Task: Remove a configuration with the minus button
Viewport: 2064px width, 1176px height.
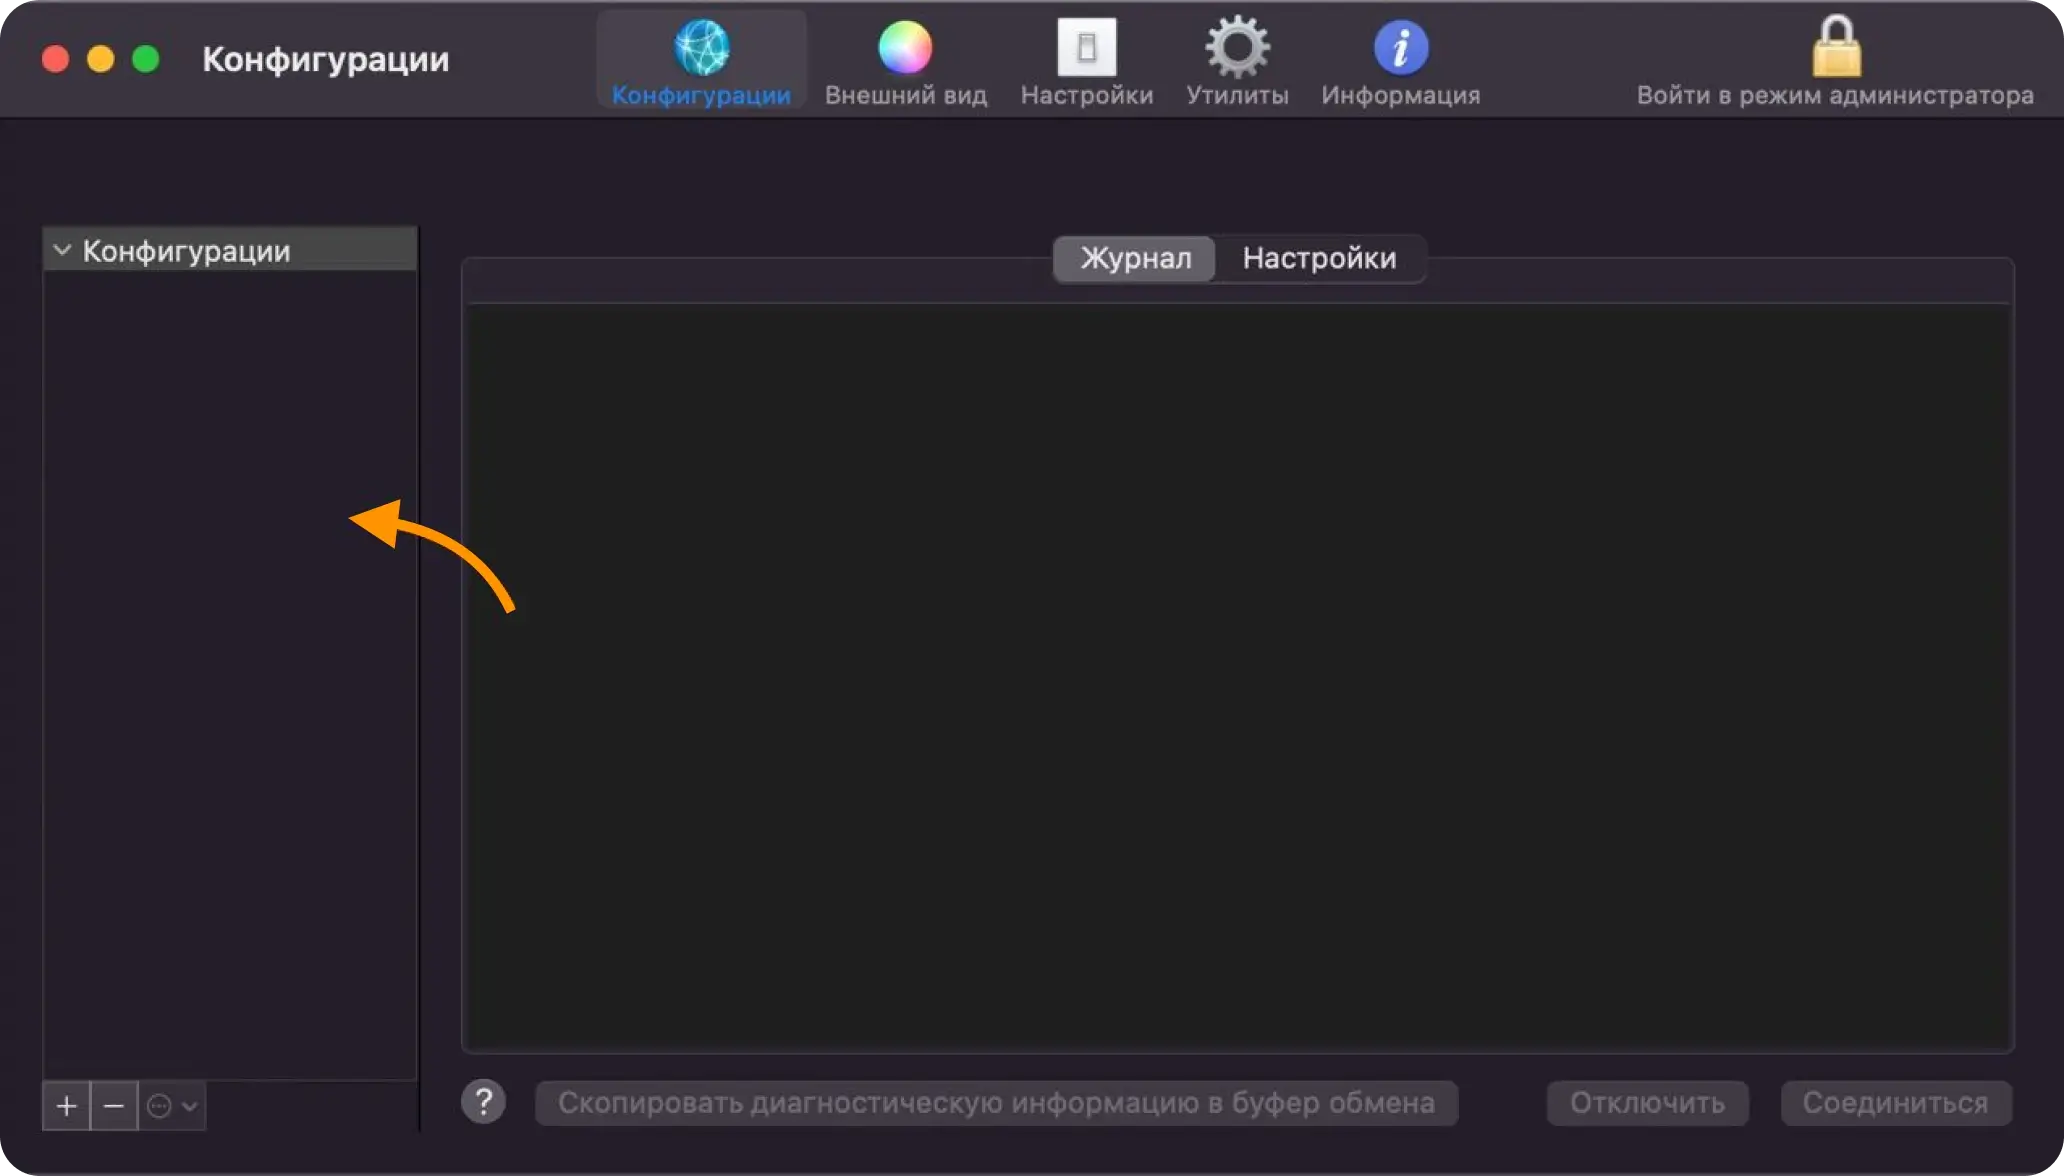Action: click(114, 1106)
